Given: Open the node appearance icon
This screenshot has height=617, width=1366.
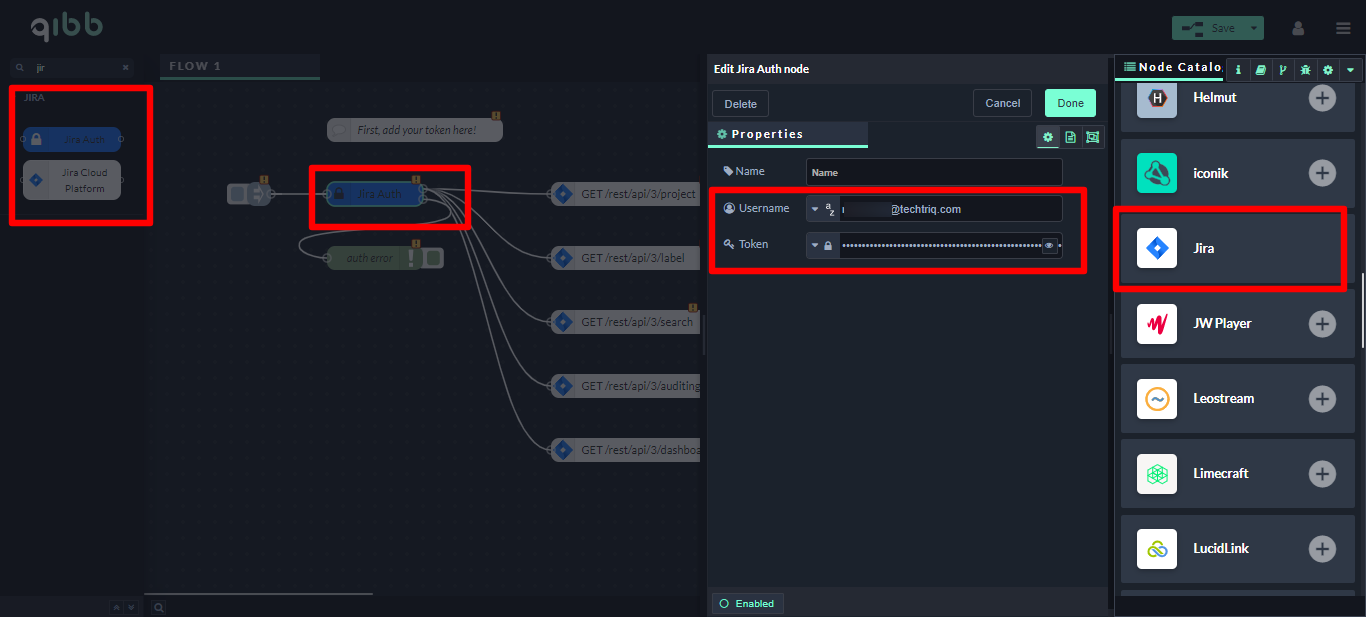Looking at the screenshot, I should click(1092, 137).
